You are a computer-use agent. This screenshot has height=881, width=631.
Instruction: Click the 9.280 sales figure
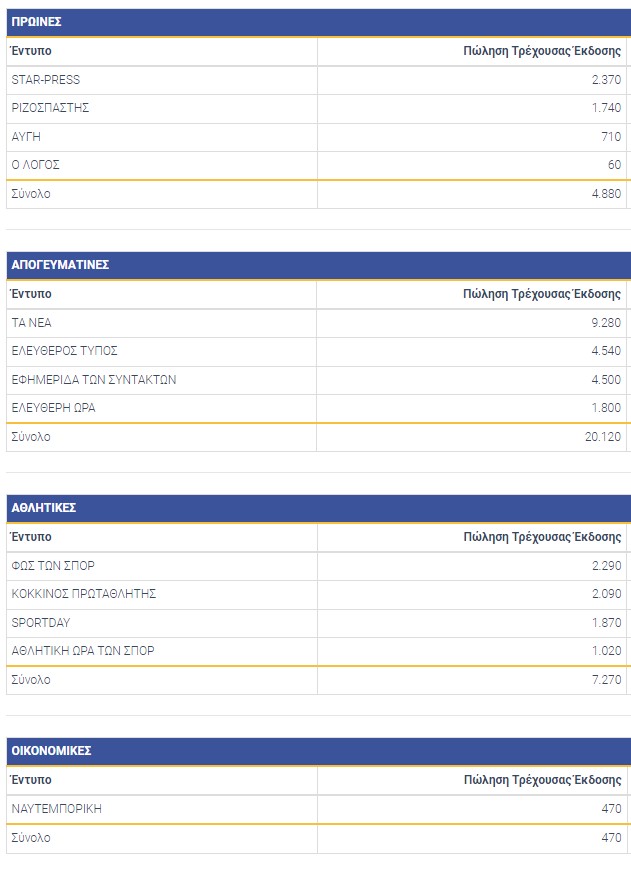(606, 323)
